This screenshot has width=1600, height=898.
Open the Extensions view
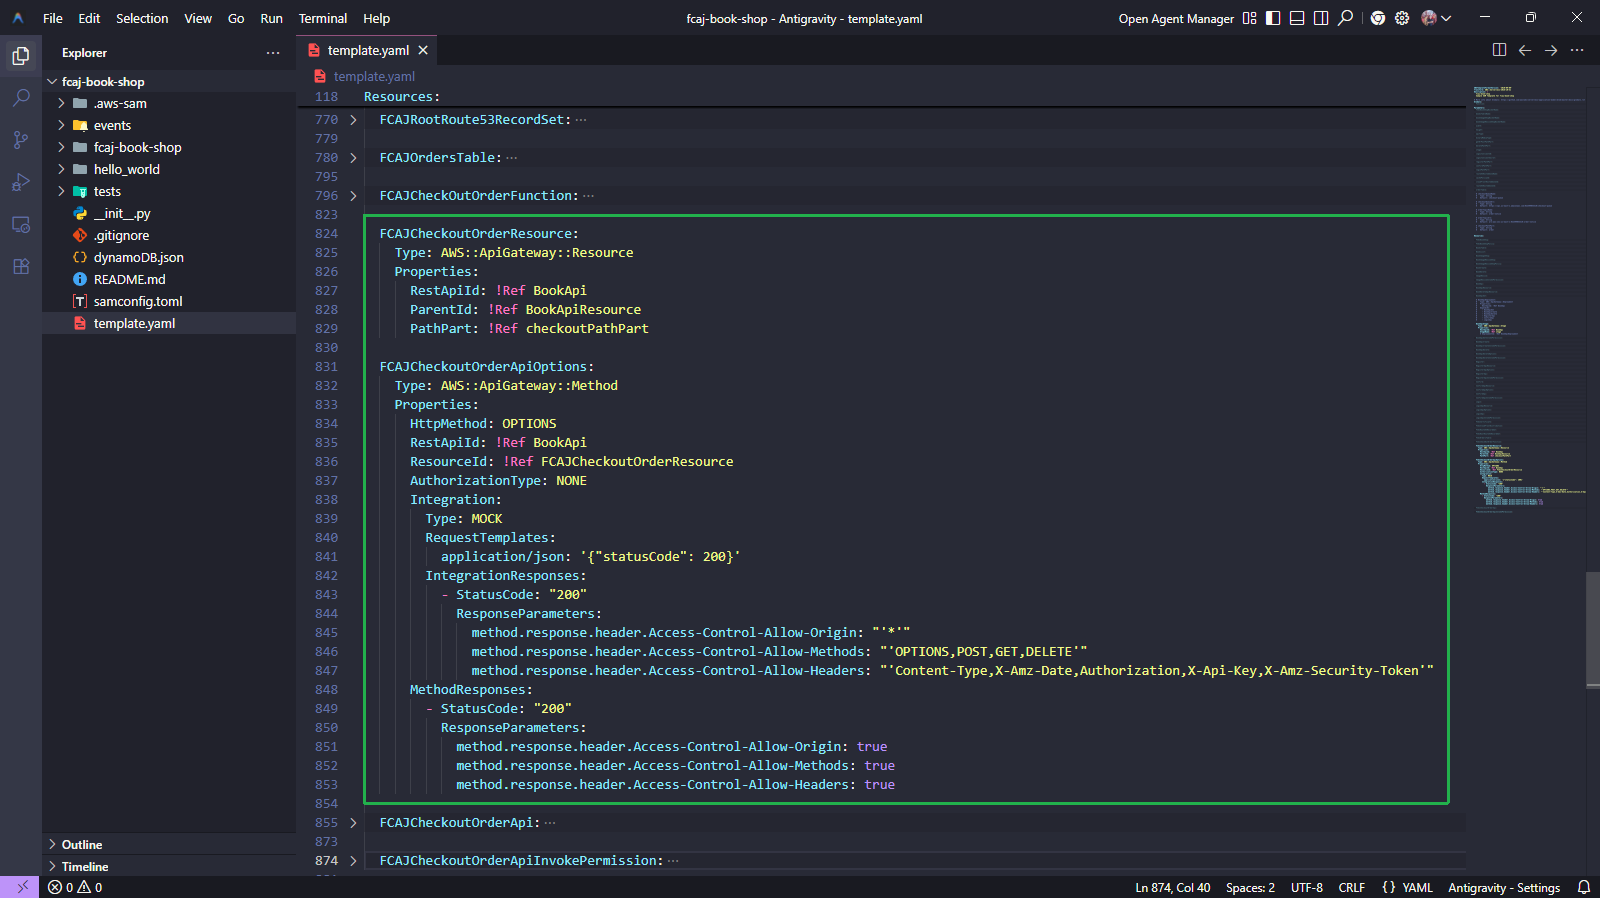(21, 266)
